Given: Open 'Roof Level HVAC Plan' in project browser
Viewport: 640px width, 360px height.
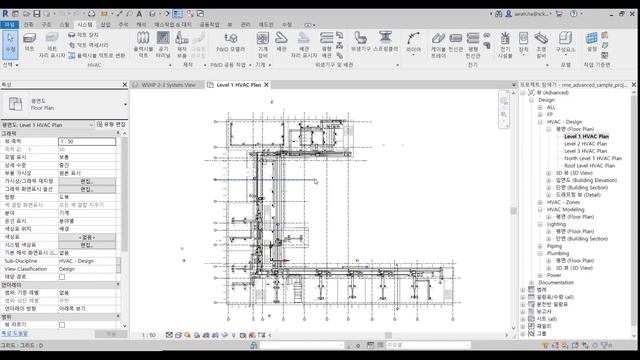Looking at the screenshot, I should click(x=589, y=166).
